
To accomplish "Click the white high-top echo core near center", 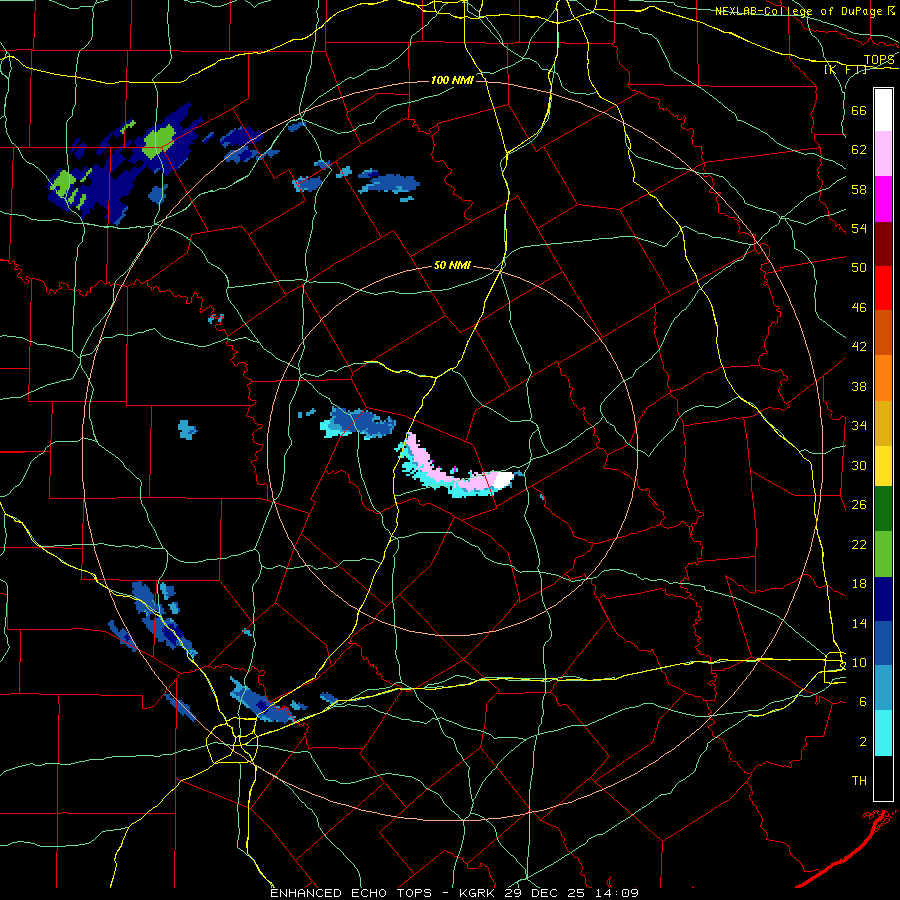I will (x=501, y=480).
